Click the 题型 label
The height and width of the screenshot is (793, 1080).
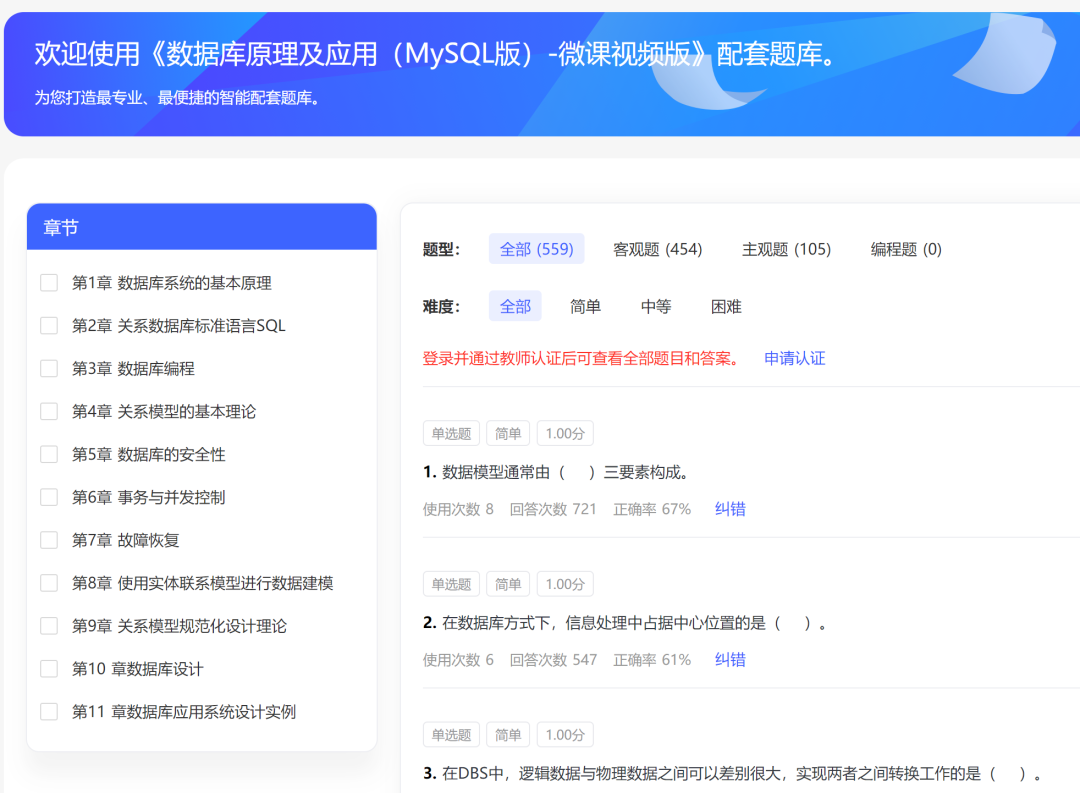coord(441,249)
